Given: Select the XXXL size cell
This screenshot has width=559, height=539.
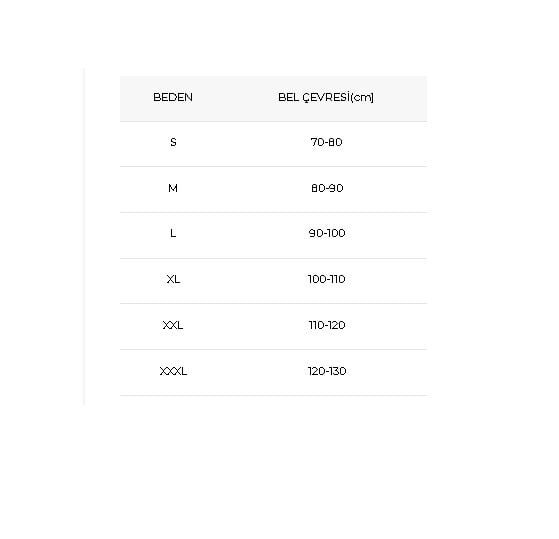Looking at the screenshot, I should point(173,371).
